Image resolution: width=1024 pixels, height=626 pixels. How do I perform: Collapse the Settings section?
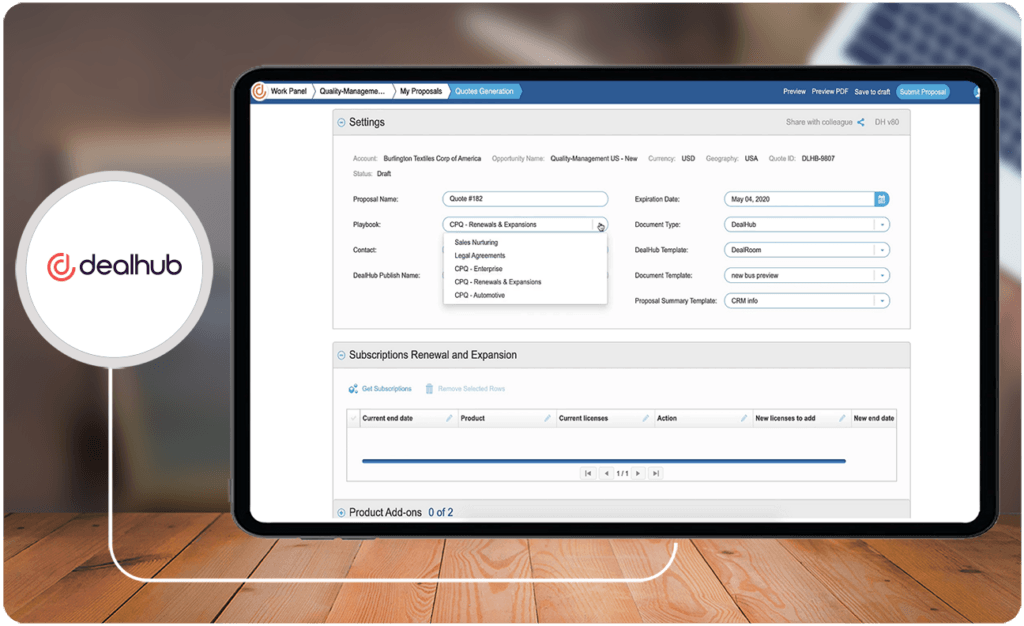click(341, 123)
